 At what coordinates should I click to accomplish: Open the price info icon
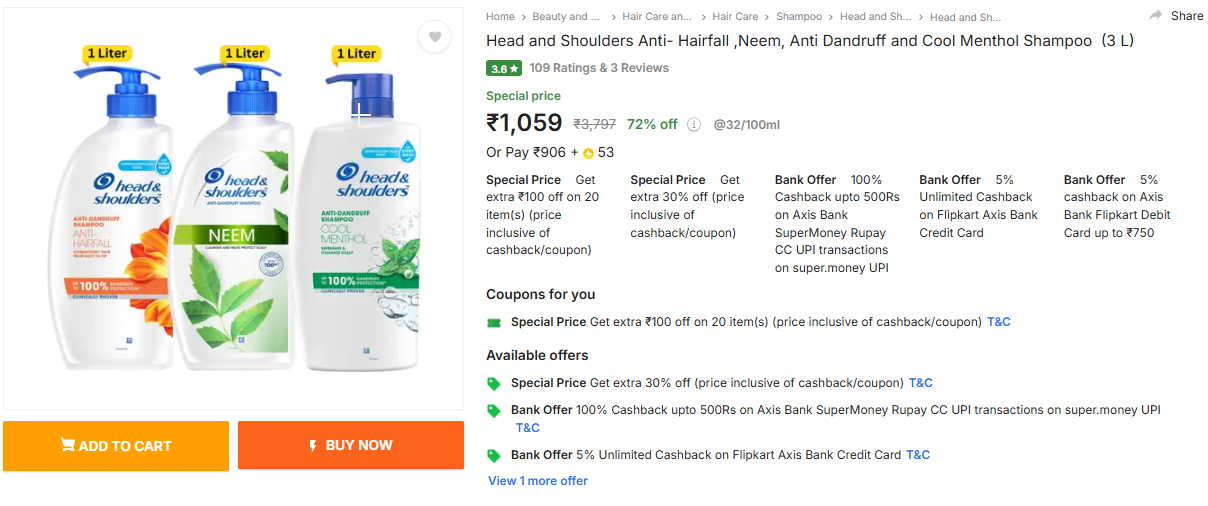pos(694,125)
